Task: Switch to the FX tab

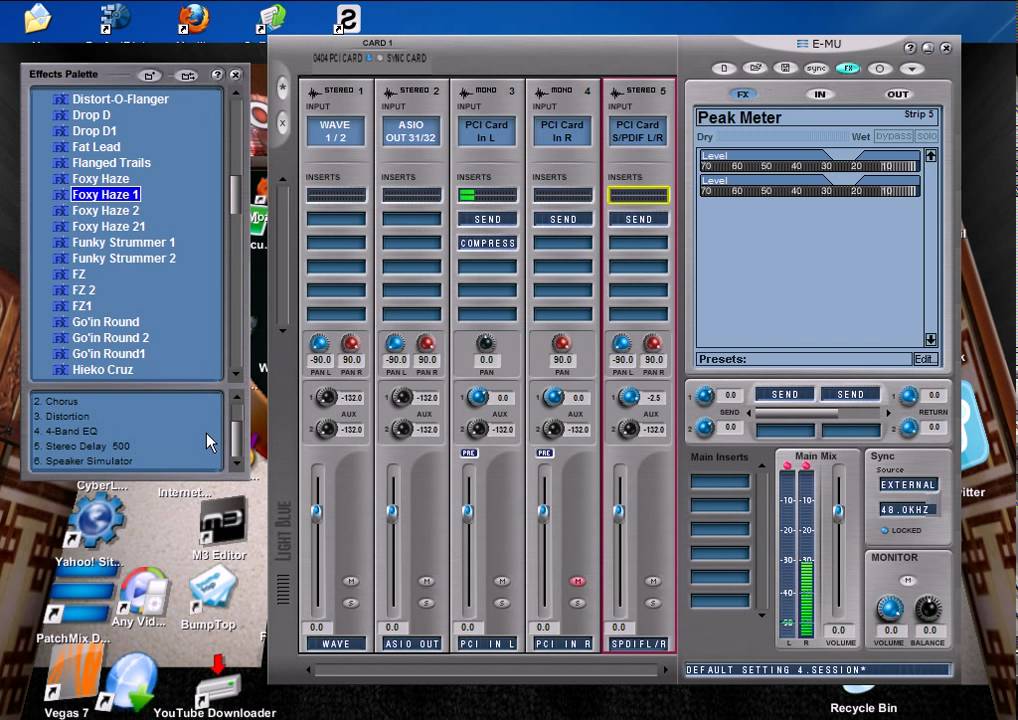Action: 743,94
